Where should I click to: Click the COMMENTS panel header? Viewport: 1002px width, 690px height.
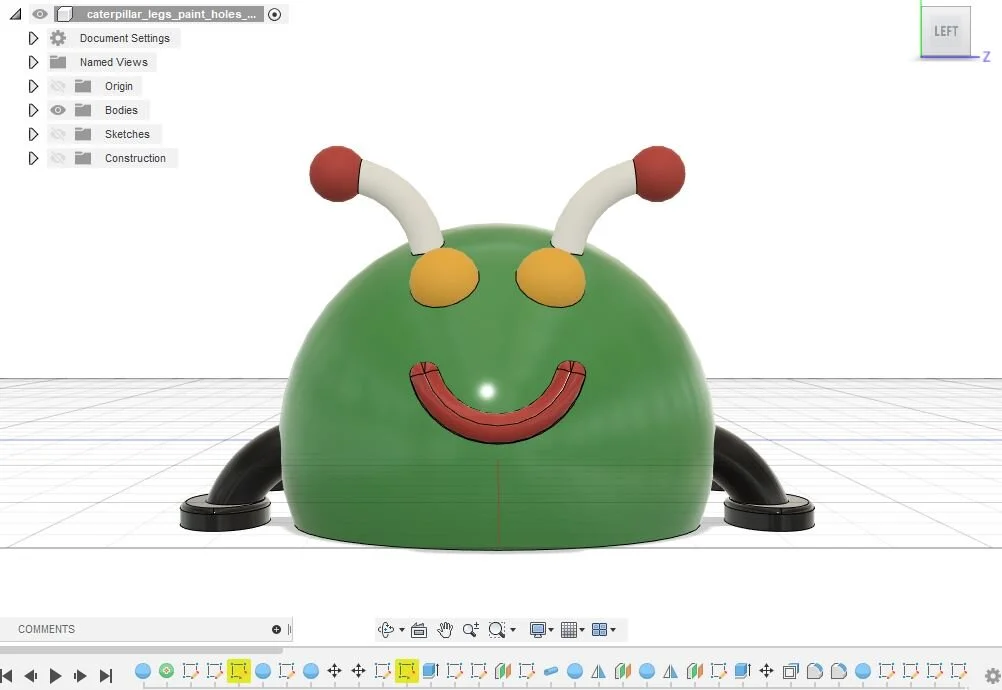click(x=47, y=629)
